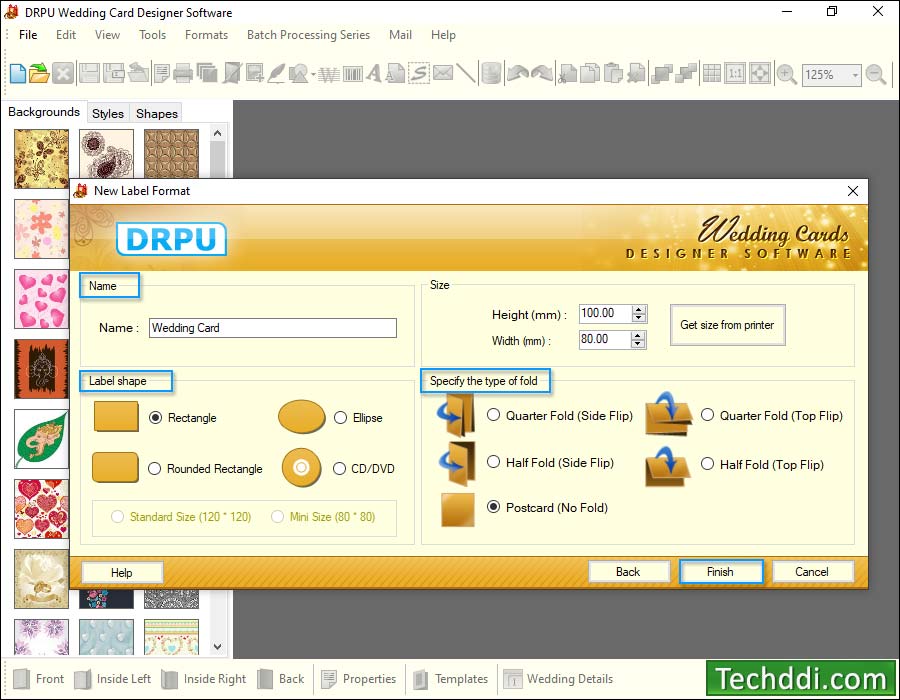The image size is (900, 700).
Task: Click the New document toolbar icon
Action: click(x=18, y=74)
